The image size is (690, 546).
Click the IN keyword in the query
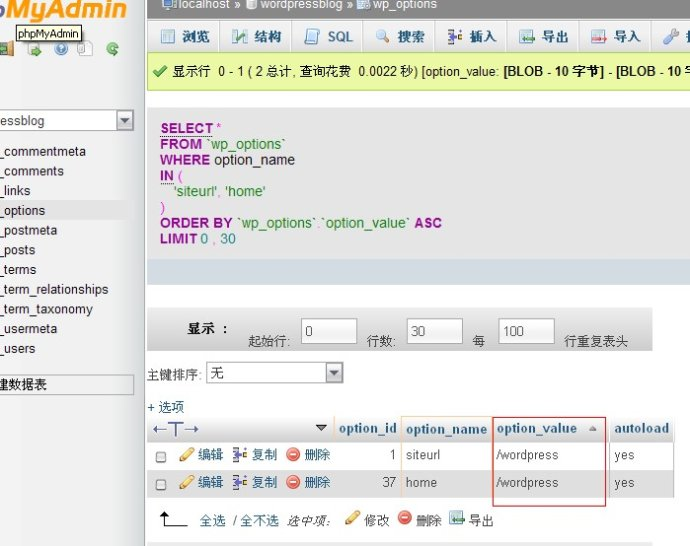(x=167, y=176)
